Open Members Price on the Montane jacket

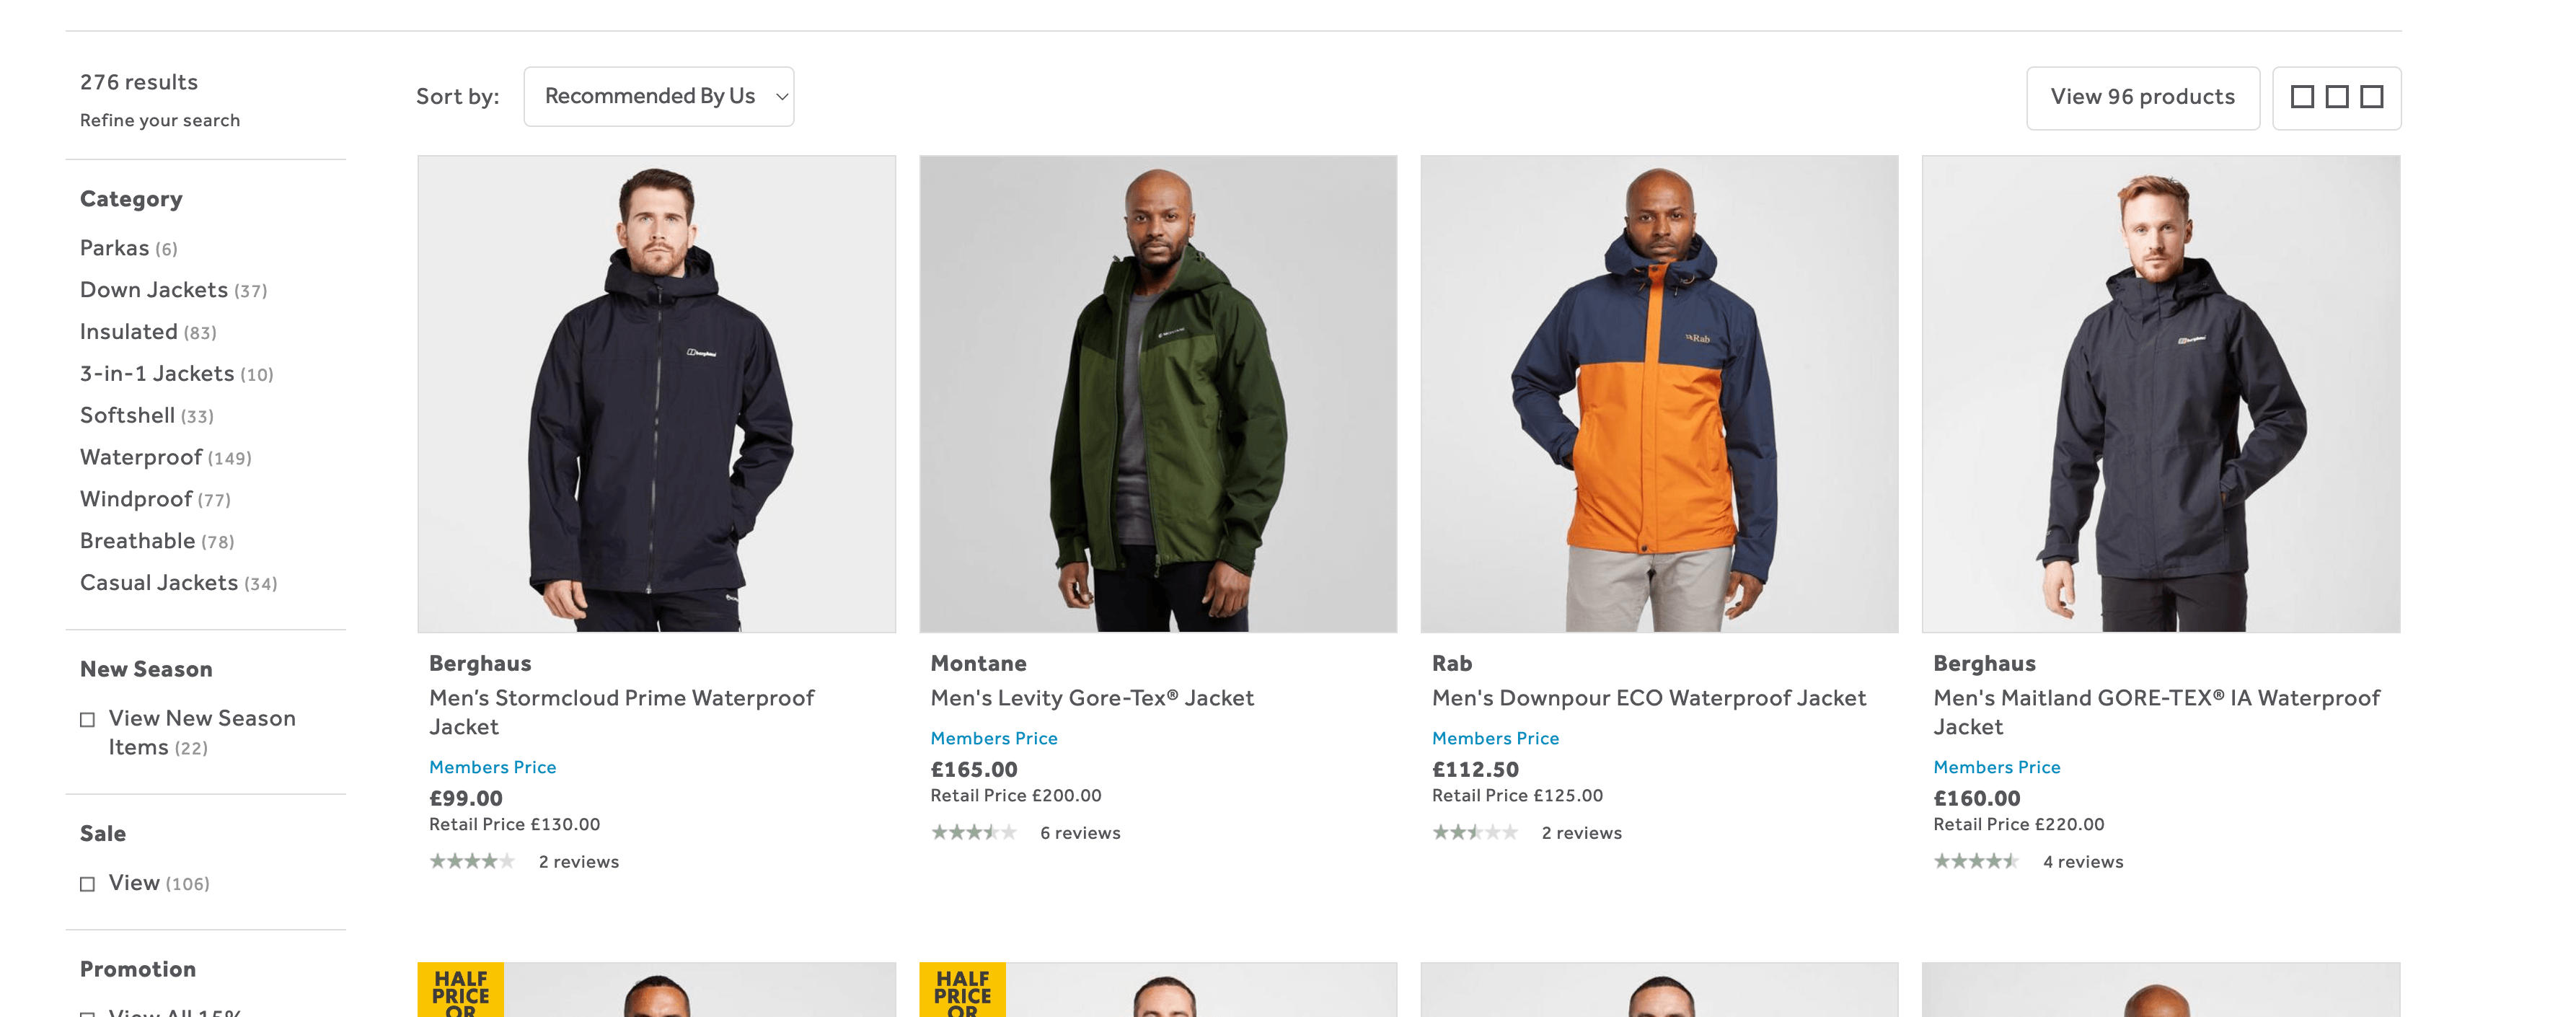pos(994,738)
